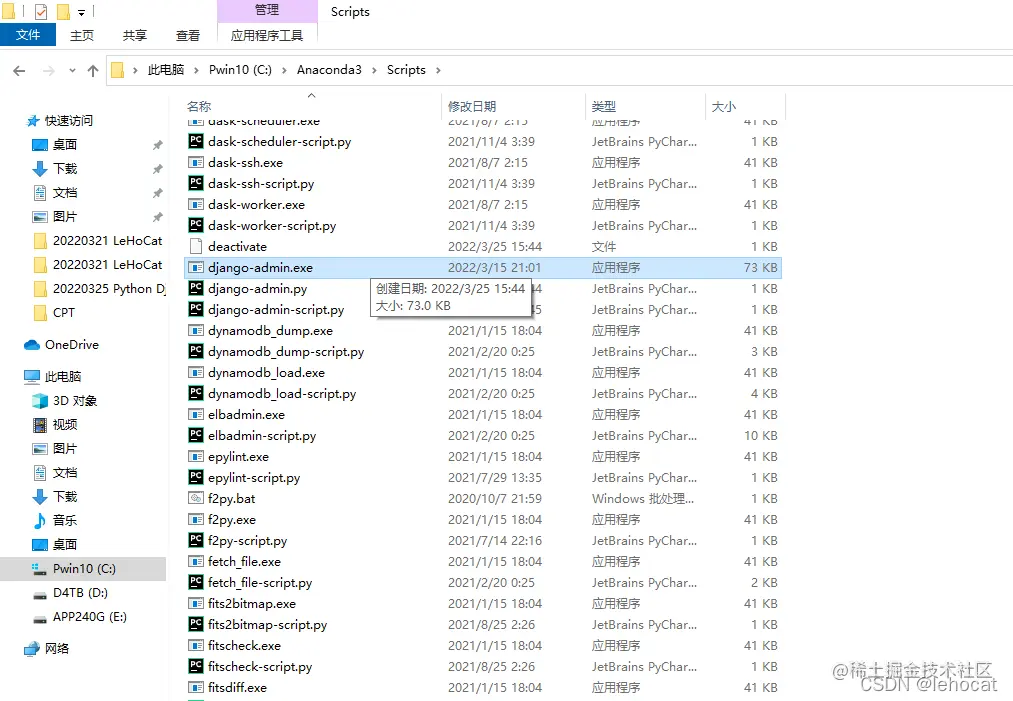
Task: Switch to the 查看 ribbon tab
Action: coord(188,35)
